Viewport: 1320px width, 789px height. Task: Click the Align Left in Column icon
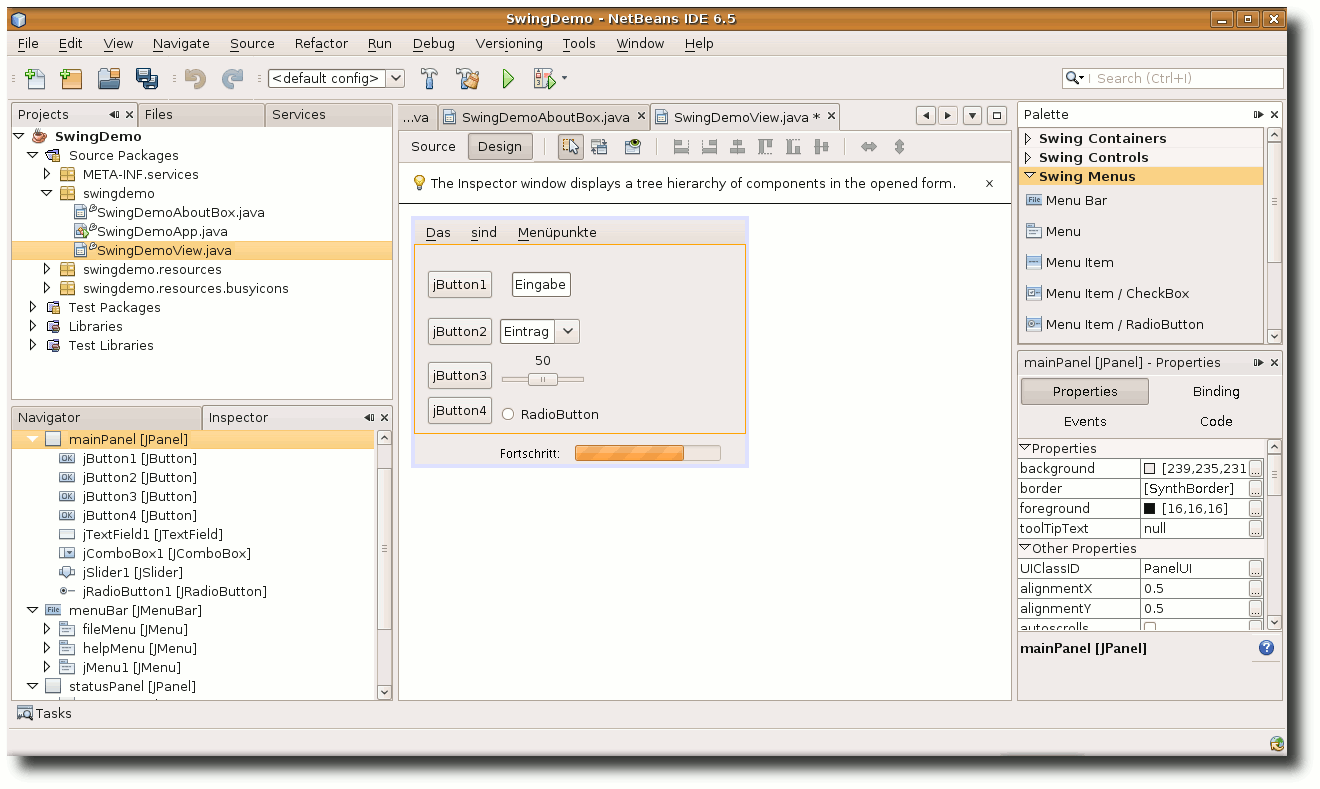681,147
